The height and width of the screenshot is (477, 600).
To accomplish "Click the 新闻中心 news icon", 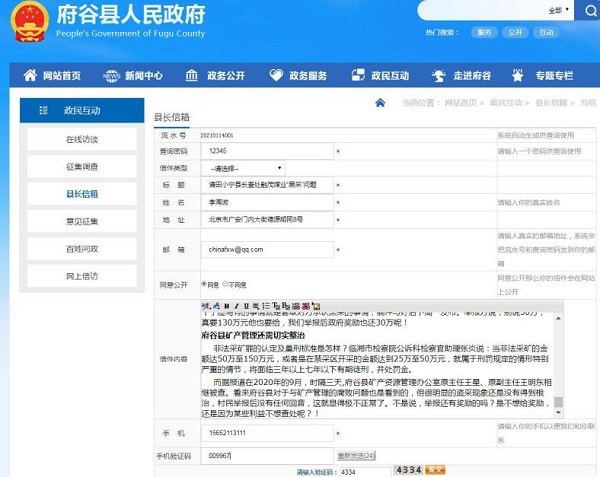I will click(107, 76).
